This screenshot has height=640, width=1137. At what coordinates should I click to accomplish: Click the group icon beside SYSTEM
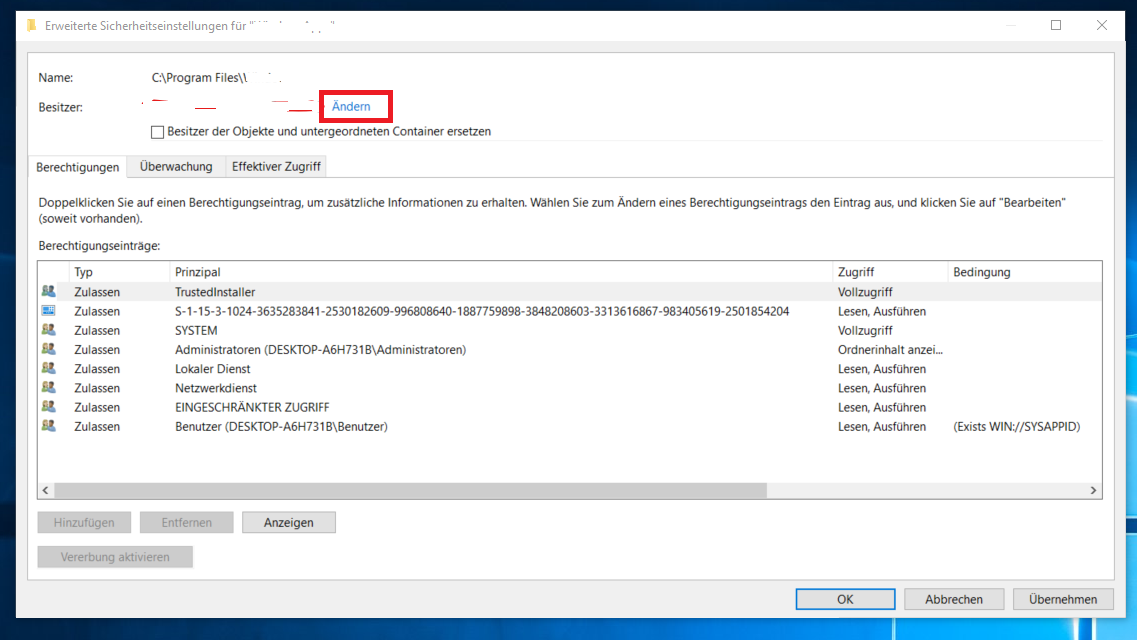(49, 330)
